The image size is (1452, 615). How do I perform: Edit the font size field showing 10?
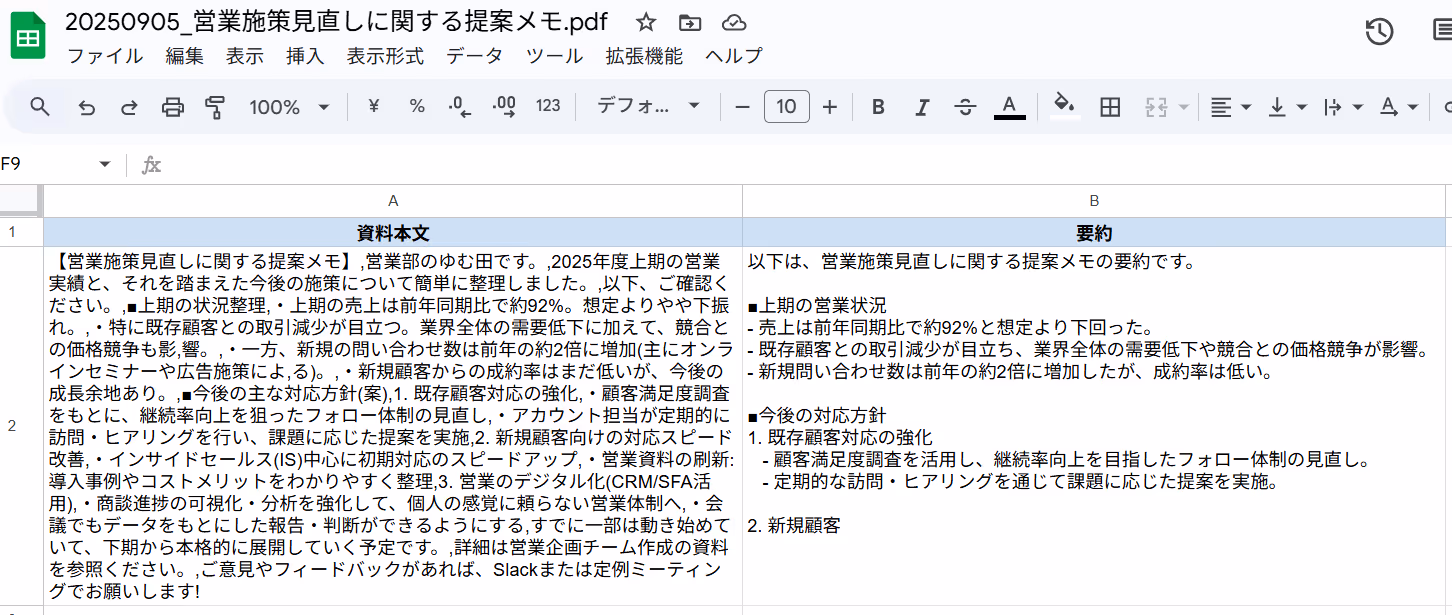(x=786, y=107)
